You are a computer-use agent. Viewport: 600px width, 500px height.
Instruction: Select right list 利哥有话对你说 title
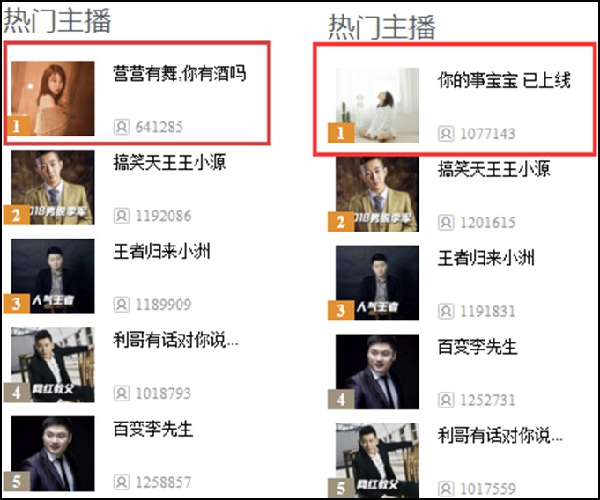[500, 435]
